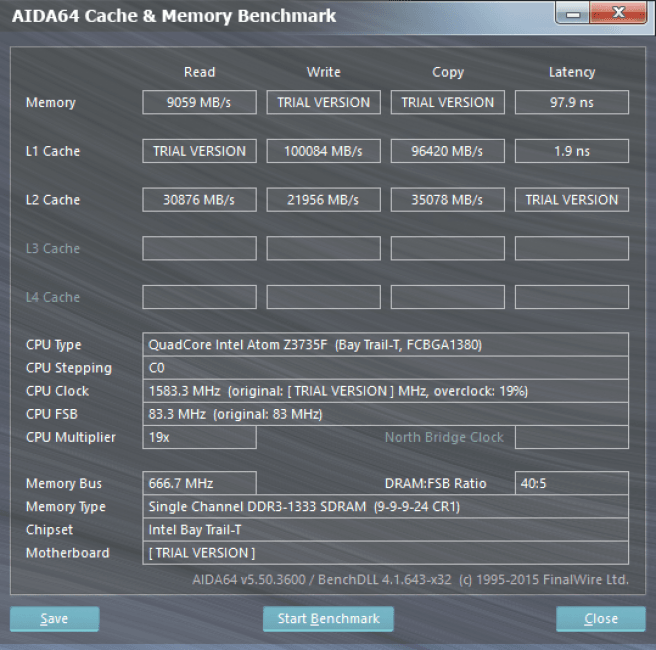
Task: Select L1 Cache Write 100084 MB/s
Action: click(323, 151)
